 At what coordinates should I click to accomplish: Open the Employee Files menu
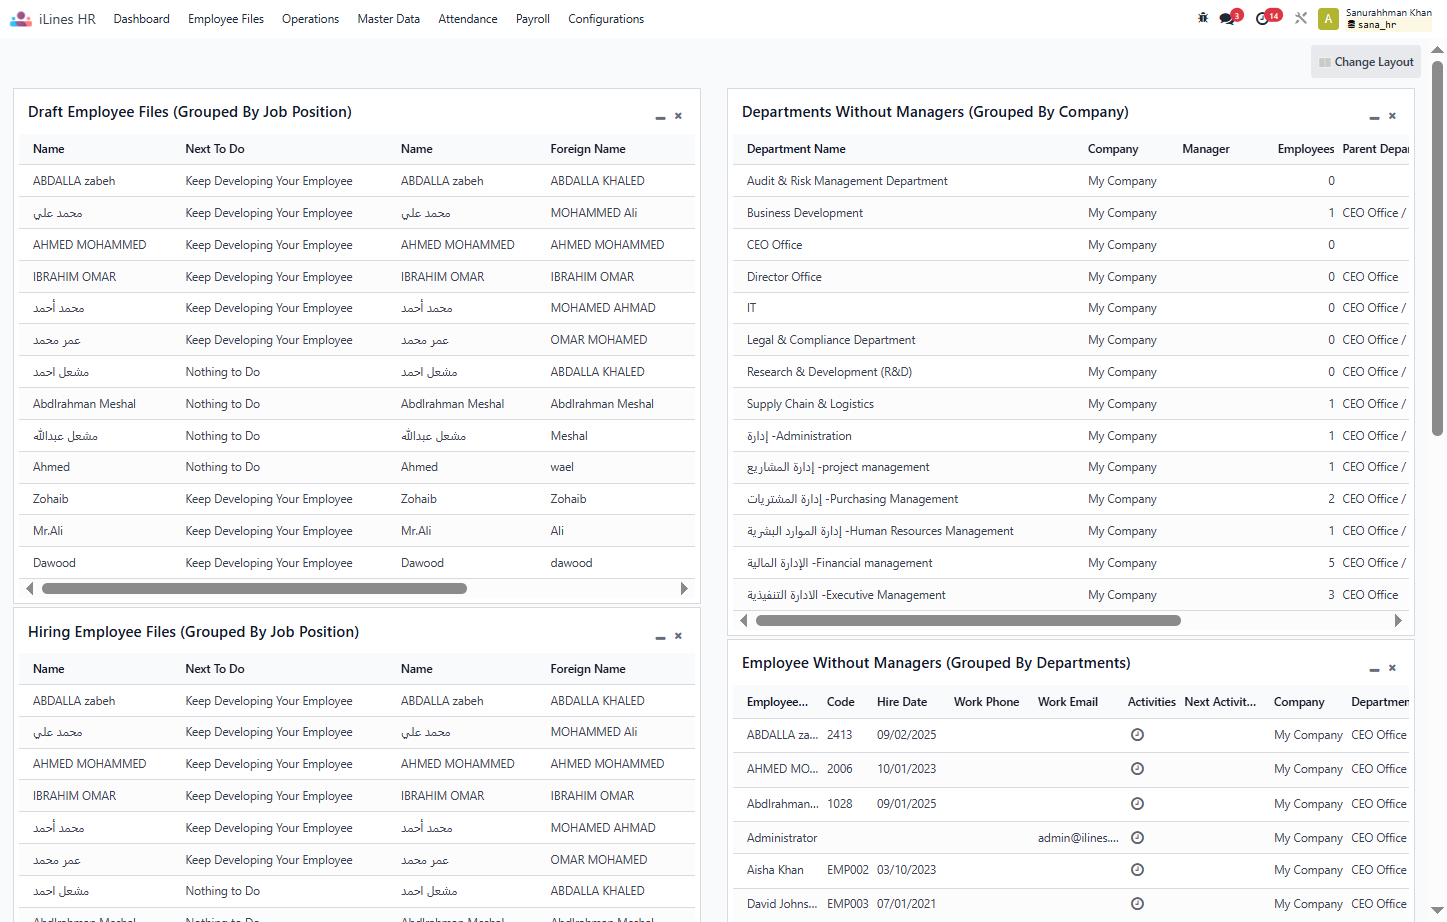(226, 19)
